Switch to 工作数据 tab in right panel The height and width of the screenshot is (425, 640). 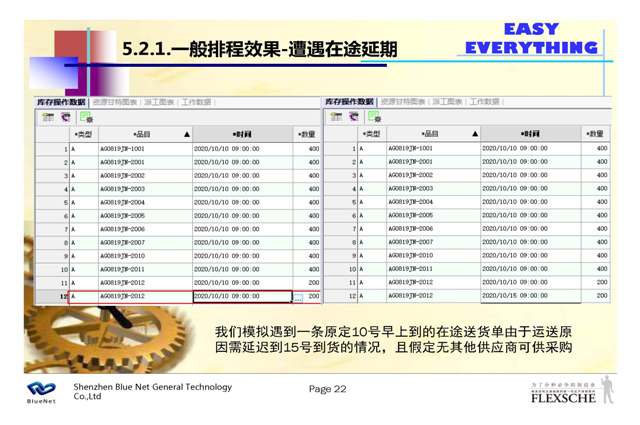(486, 102)
